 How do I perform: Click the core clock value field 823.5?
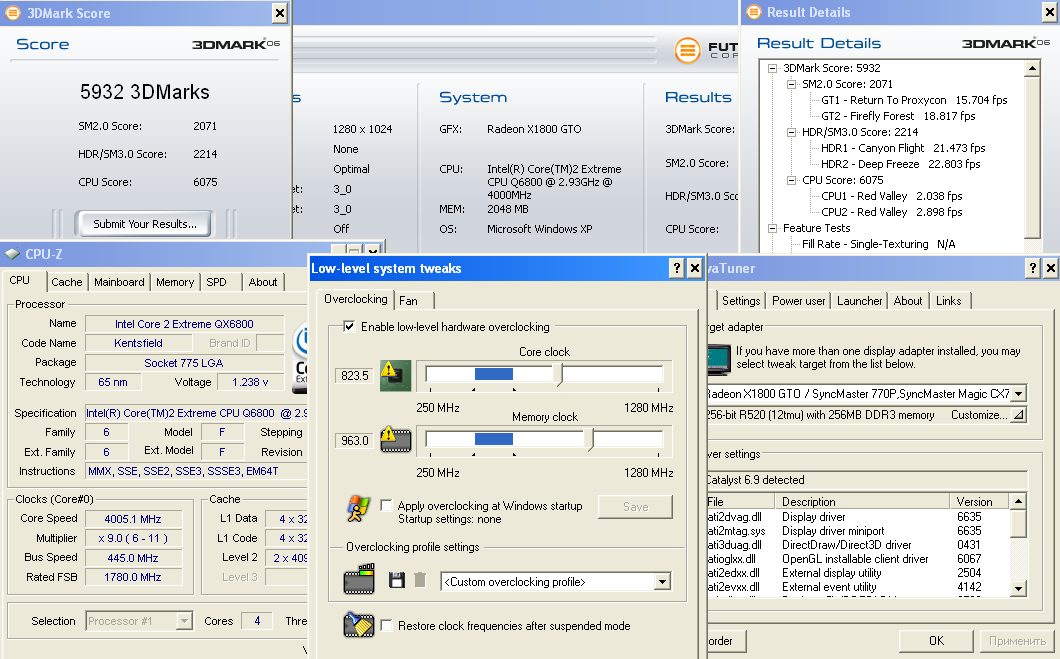355,376
